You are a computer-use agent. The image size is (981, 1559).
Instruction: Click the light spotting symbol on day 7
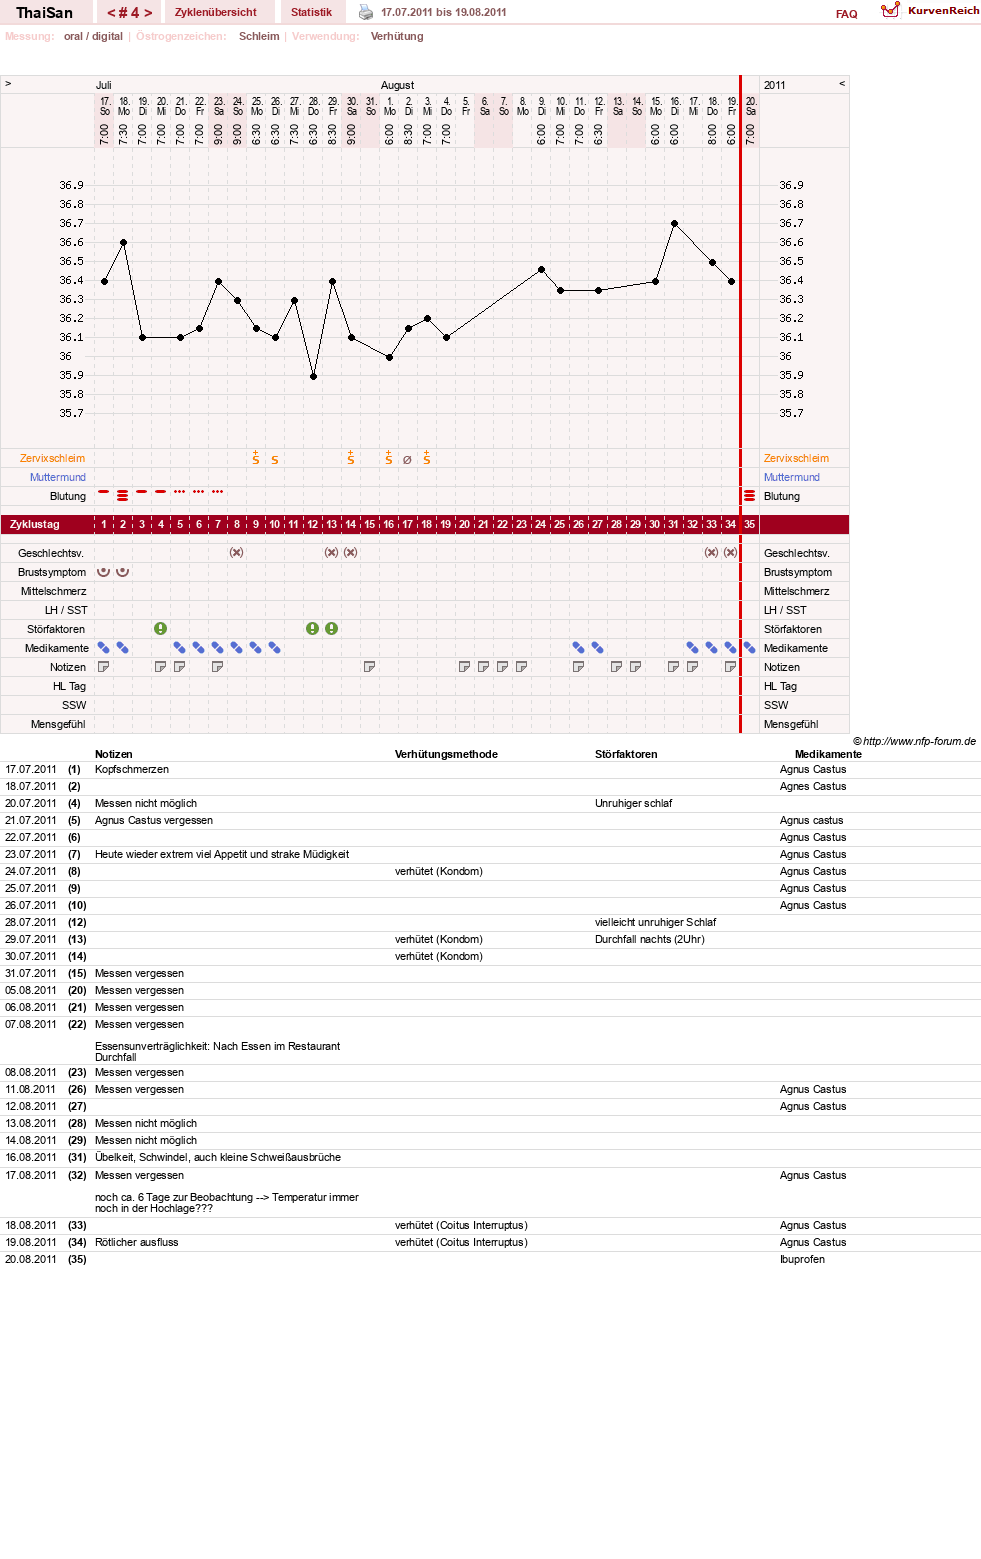218,492
